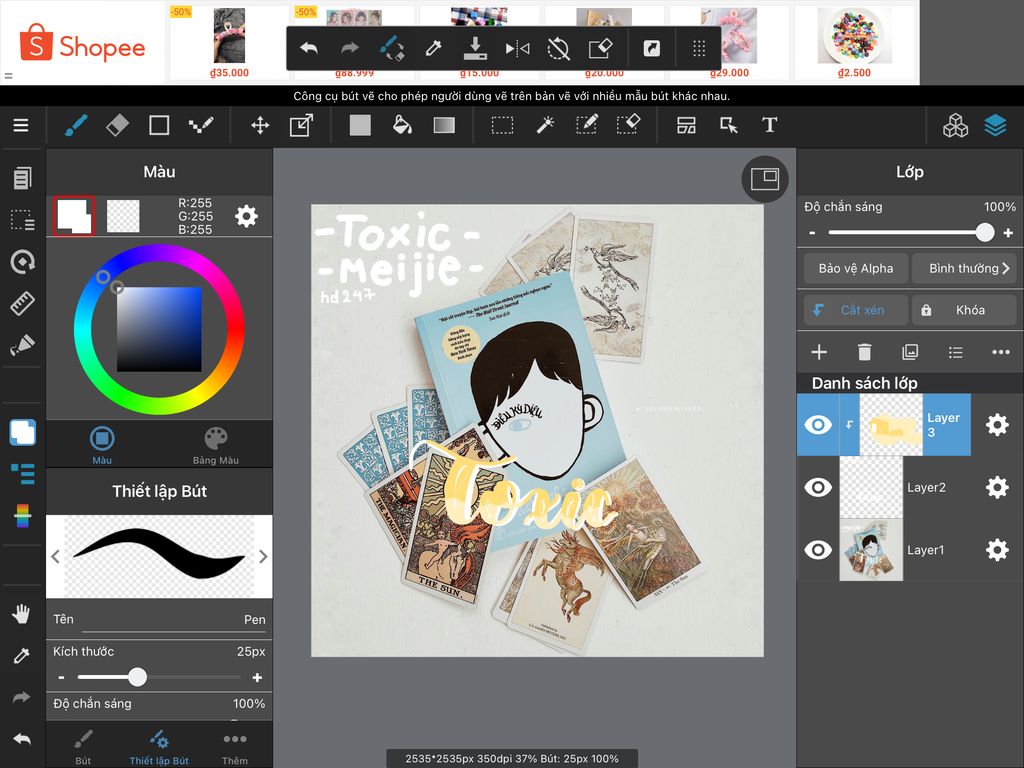Choose the square shape drawing tool
1024x768 pixels.
point(159,125)
